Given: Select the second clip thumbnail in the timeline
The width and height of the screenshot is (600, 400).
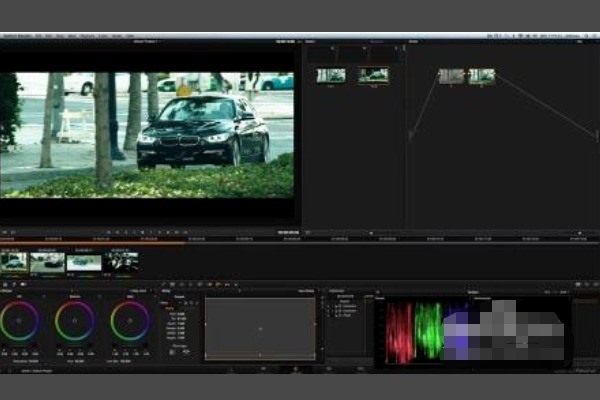Looking at the screenshot, I should click(x=47, y=262).
